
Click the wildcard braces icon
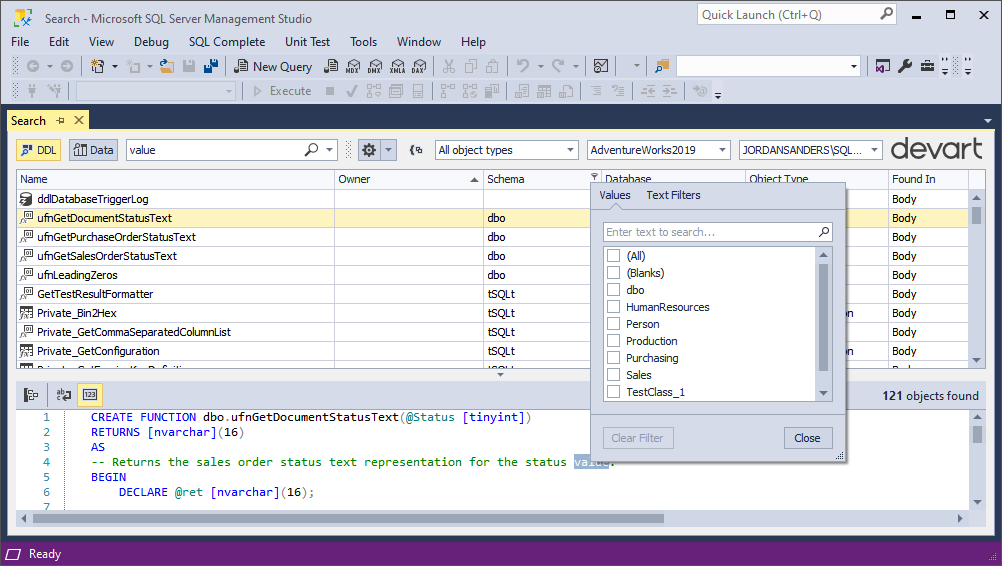pos(416,150)
